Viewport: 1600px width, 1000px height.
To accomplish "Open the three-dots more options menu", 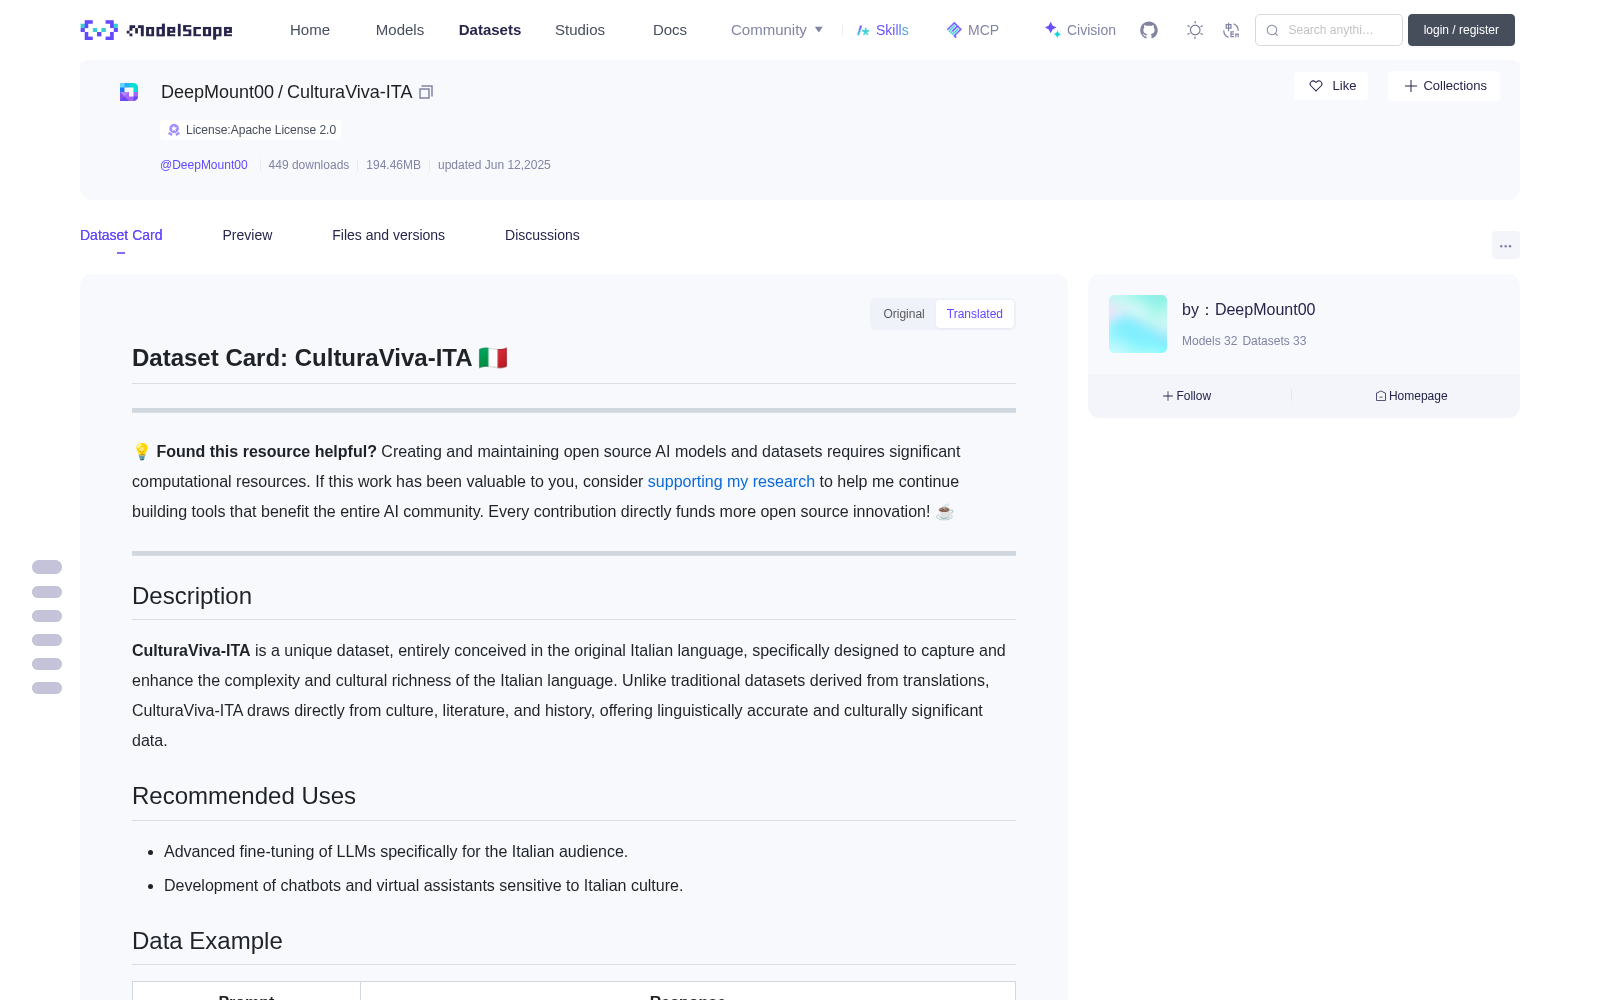I will (1506, 245).
